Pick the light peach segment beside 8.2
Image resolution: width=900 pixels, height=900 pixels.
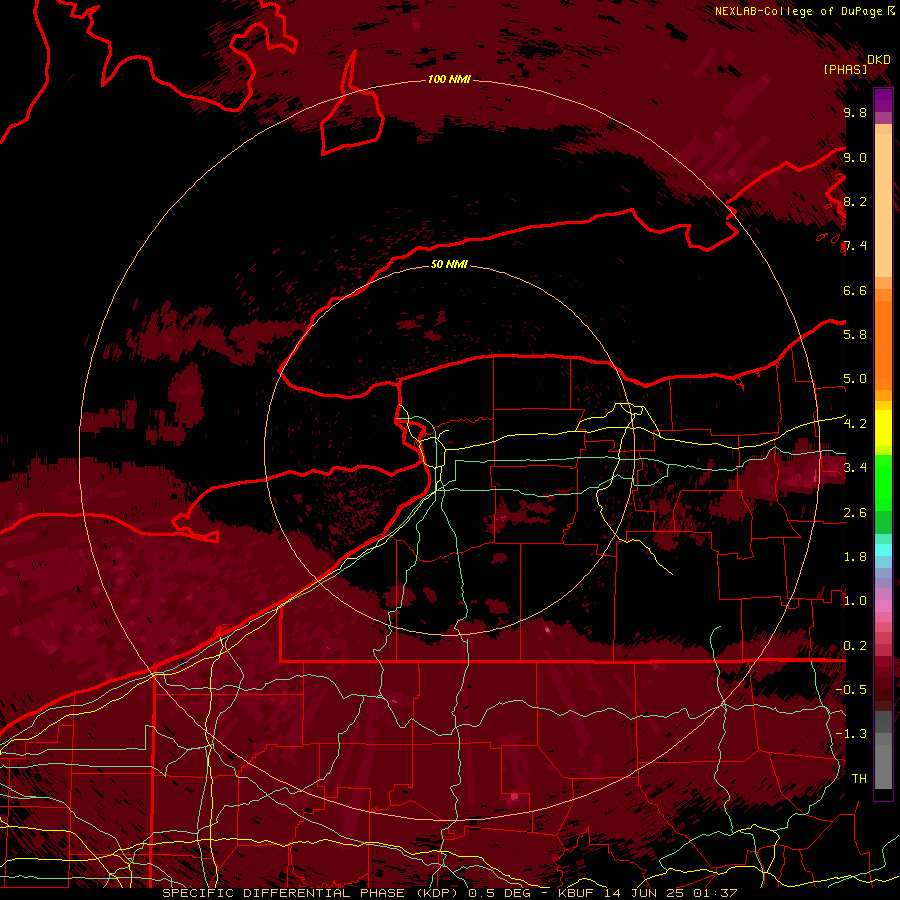tap(883, 206)
